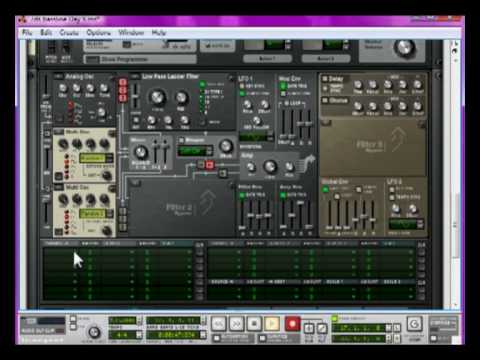480x360 pixels.
Task: Click the transport rewind button
Action: tap(219, 323)
